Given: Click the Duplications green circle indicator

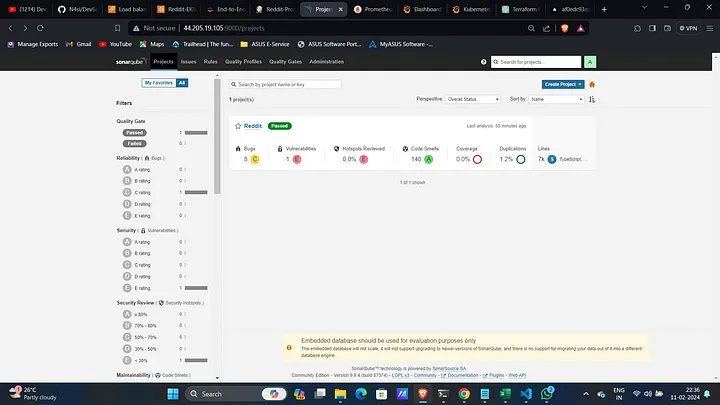Looking at the screenshot, I should [521, 159].
